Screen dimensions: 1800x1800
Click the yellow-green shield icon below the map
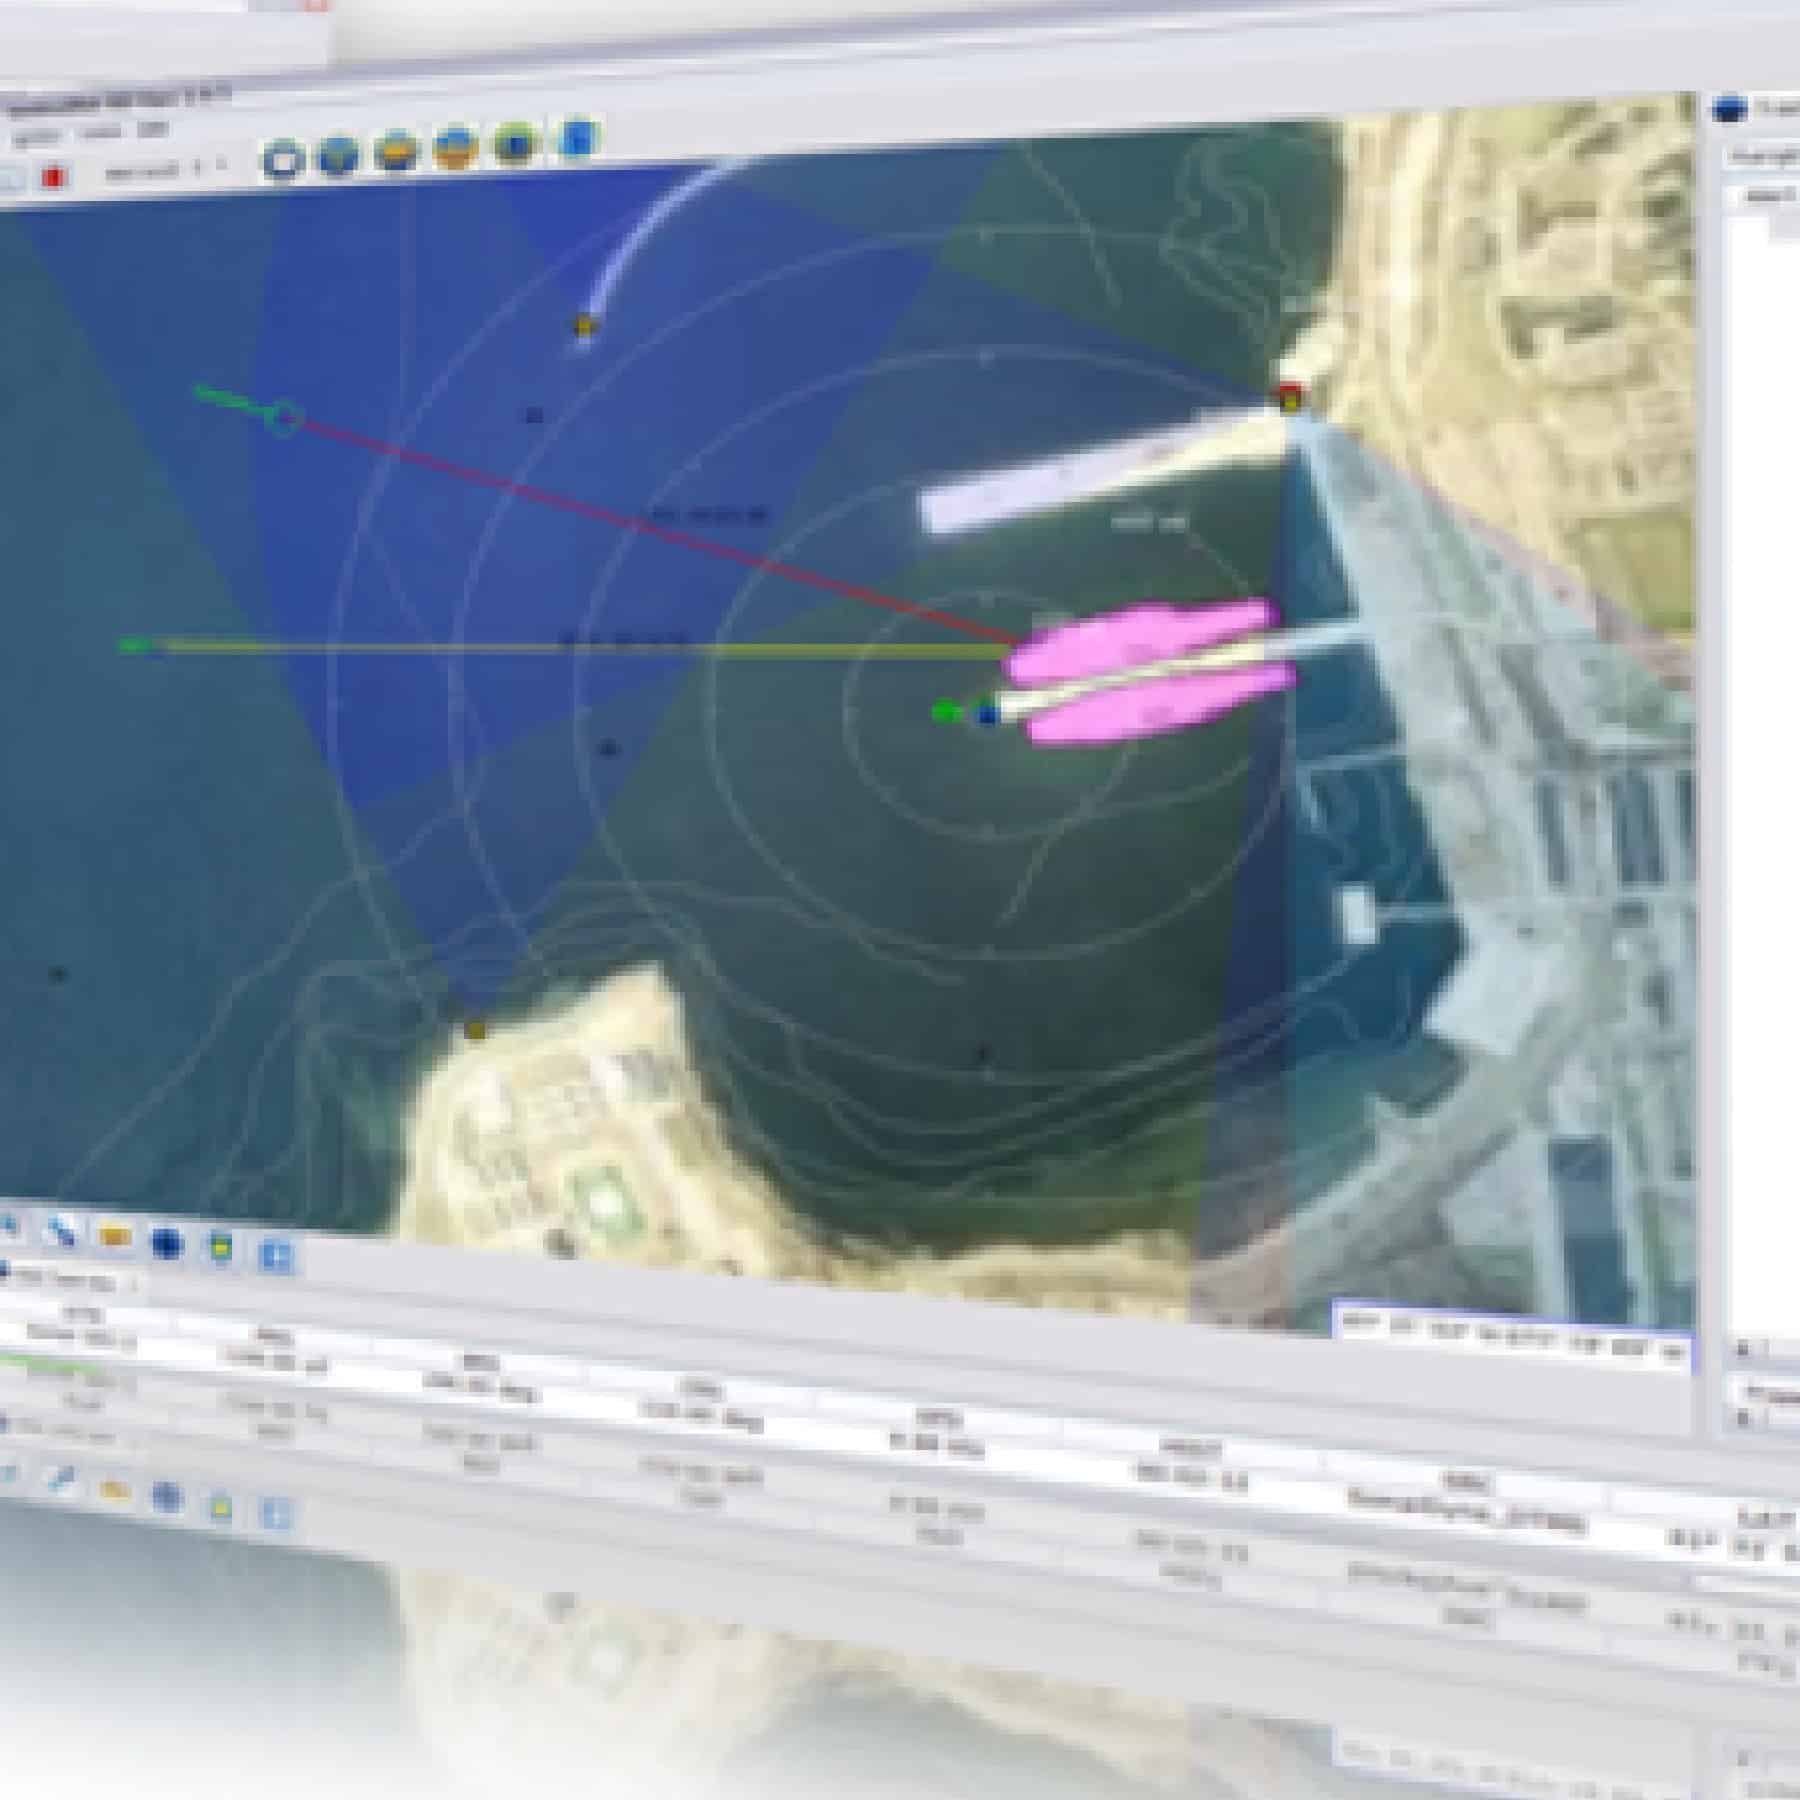click(x=221, y=1249)
